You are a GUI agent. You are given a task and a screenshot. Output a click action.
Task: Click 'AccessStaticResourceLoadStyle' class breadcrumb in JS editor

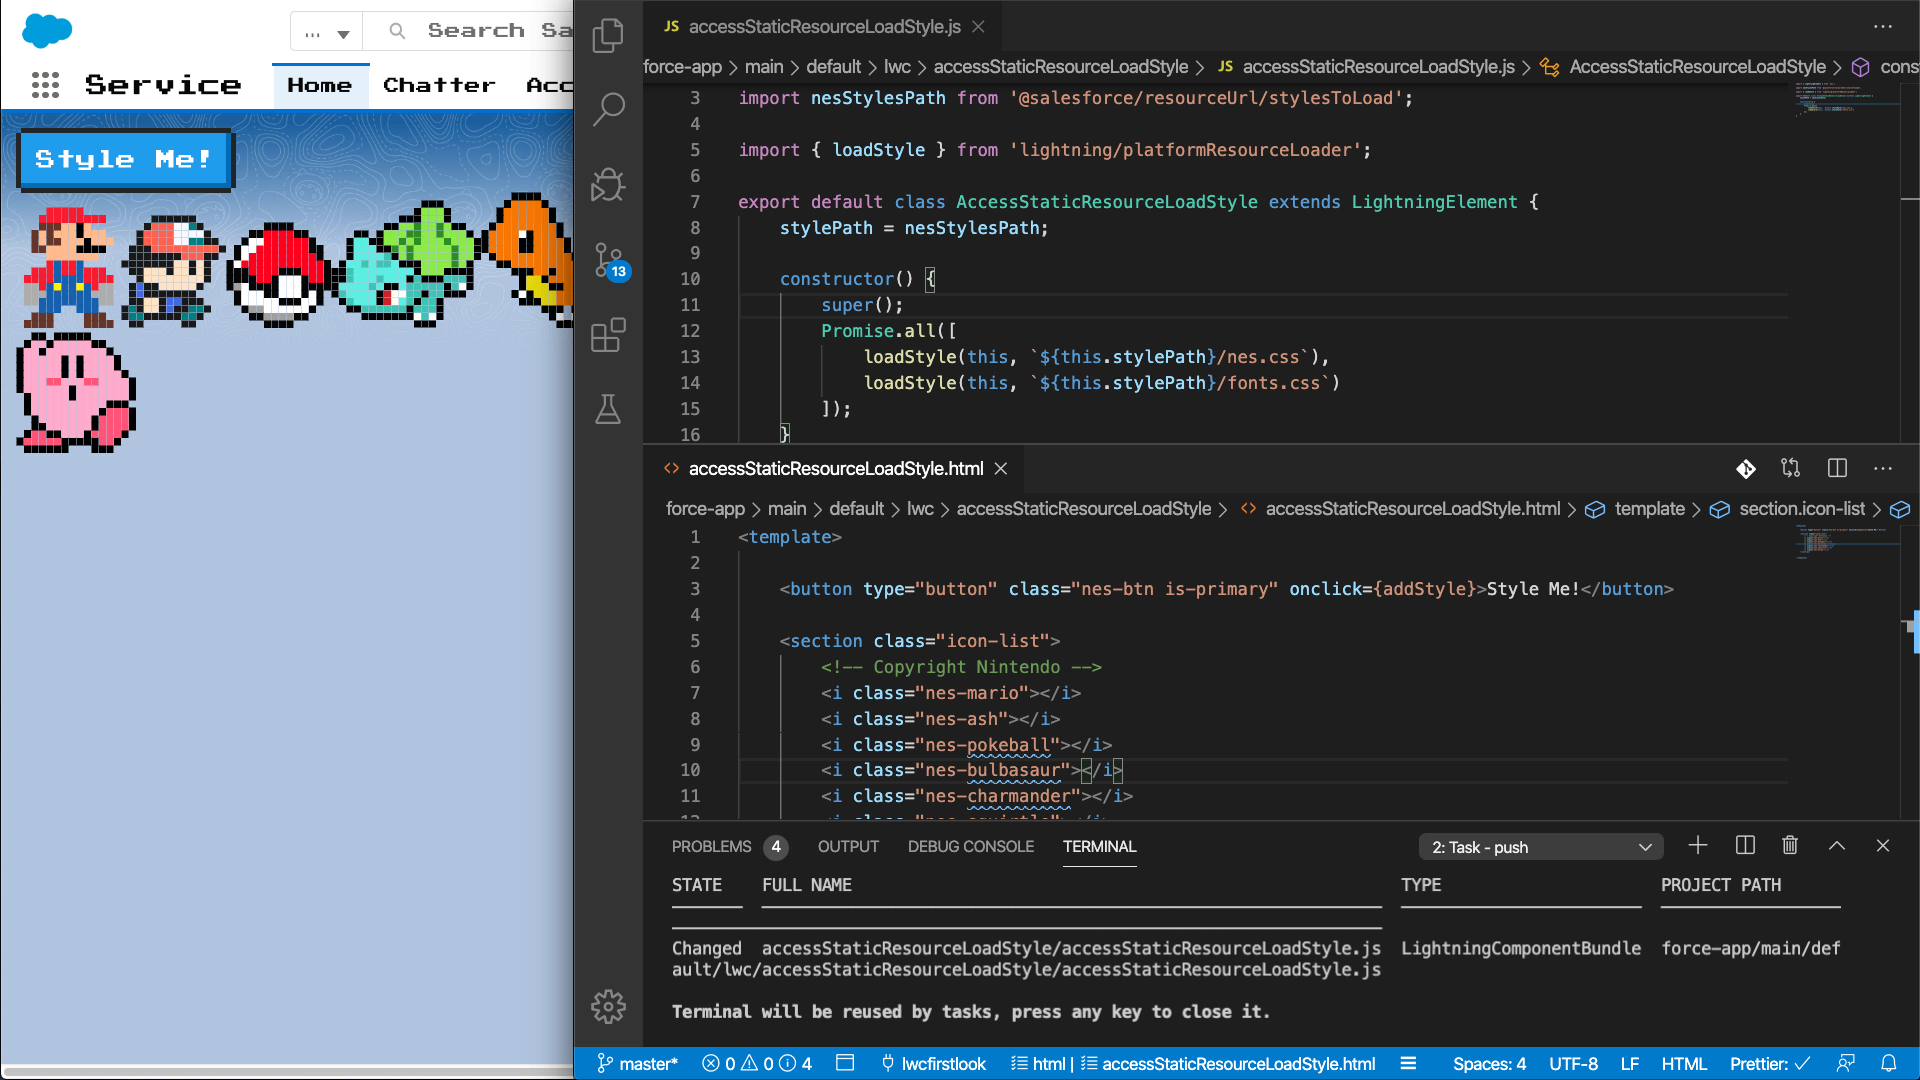(x=1697, y=67)
